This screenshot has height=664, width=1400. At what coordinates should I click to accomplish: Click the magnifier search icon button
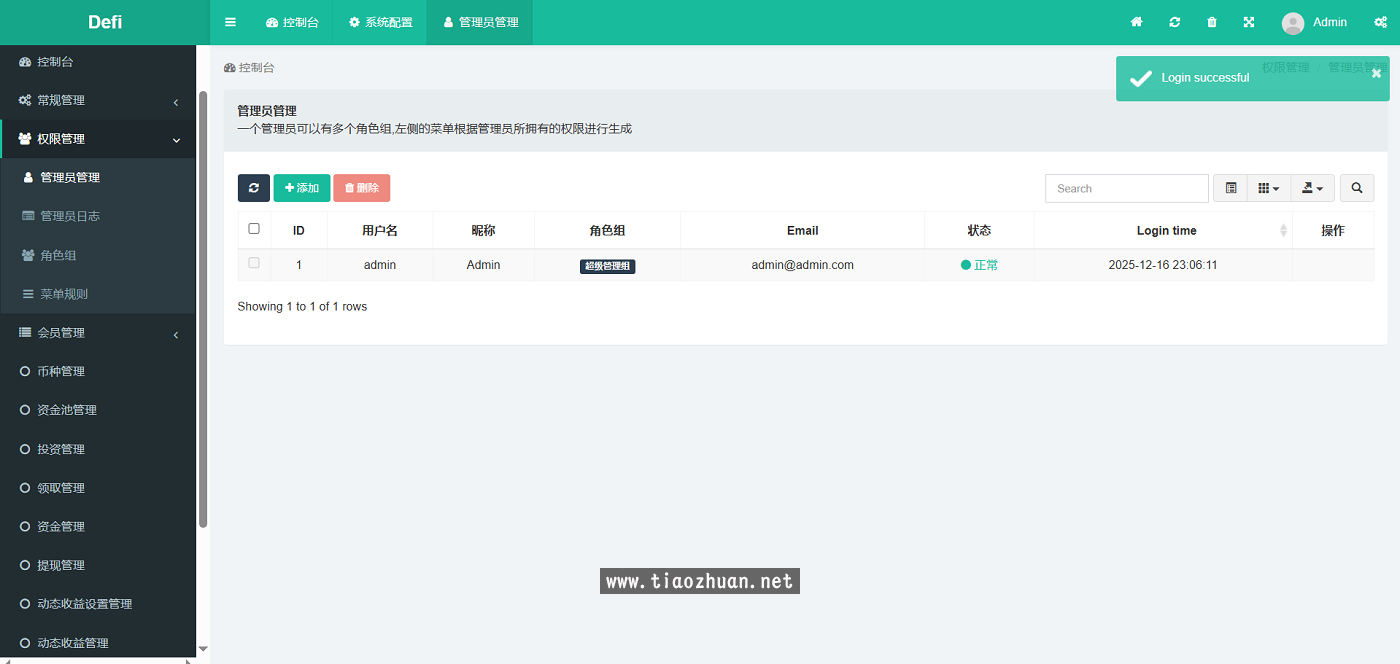(1356, 188)
